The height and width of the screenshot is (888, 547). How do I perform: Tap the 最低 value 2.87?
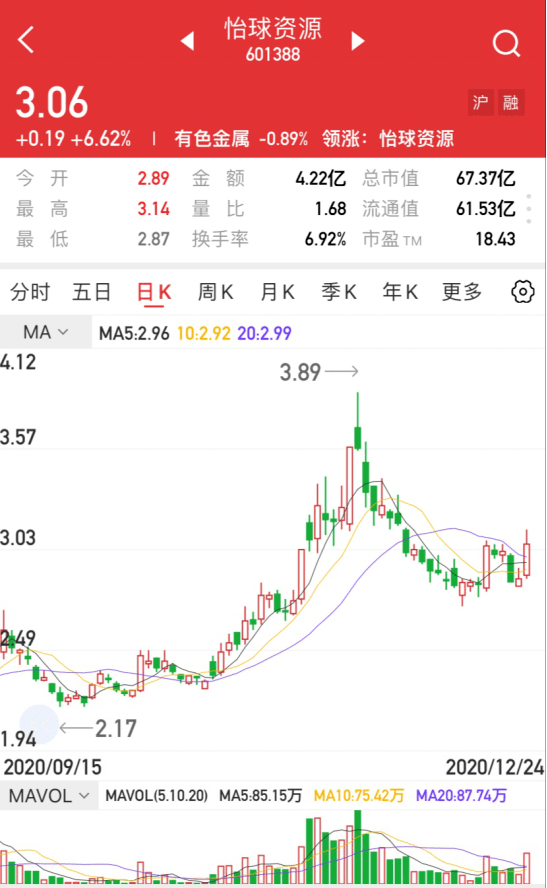click(x=153, y=239)
